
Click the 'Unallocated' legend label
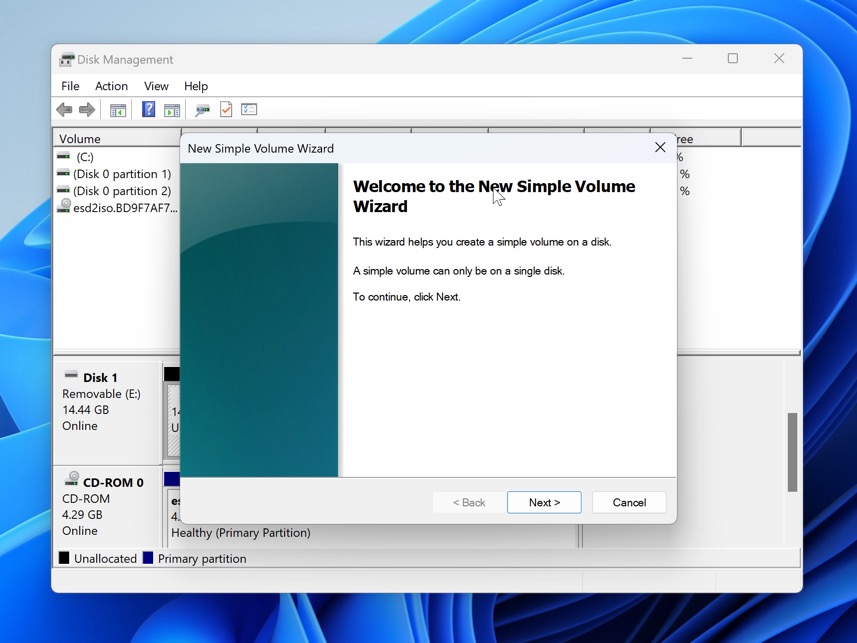click(x=105, y=559)
